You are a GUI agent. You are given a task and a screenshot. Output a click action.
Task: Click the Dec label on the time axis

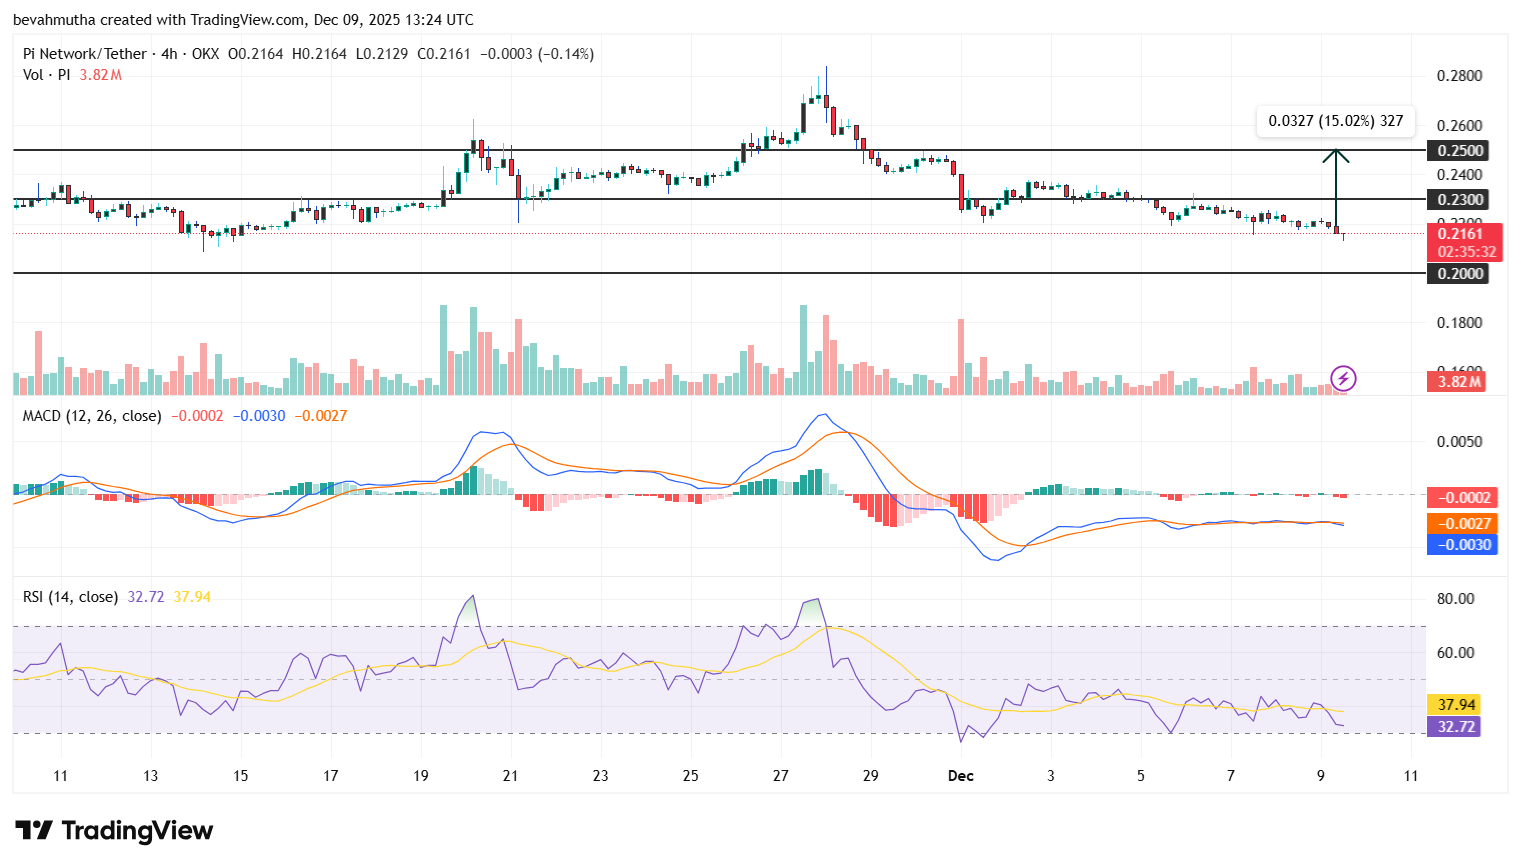coord(961,775)
